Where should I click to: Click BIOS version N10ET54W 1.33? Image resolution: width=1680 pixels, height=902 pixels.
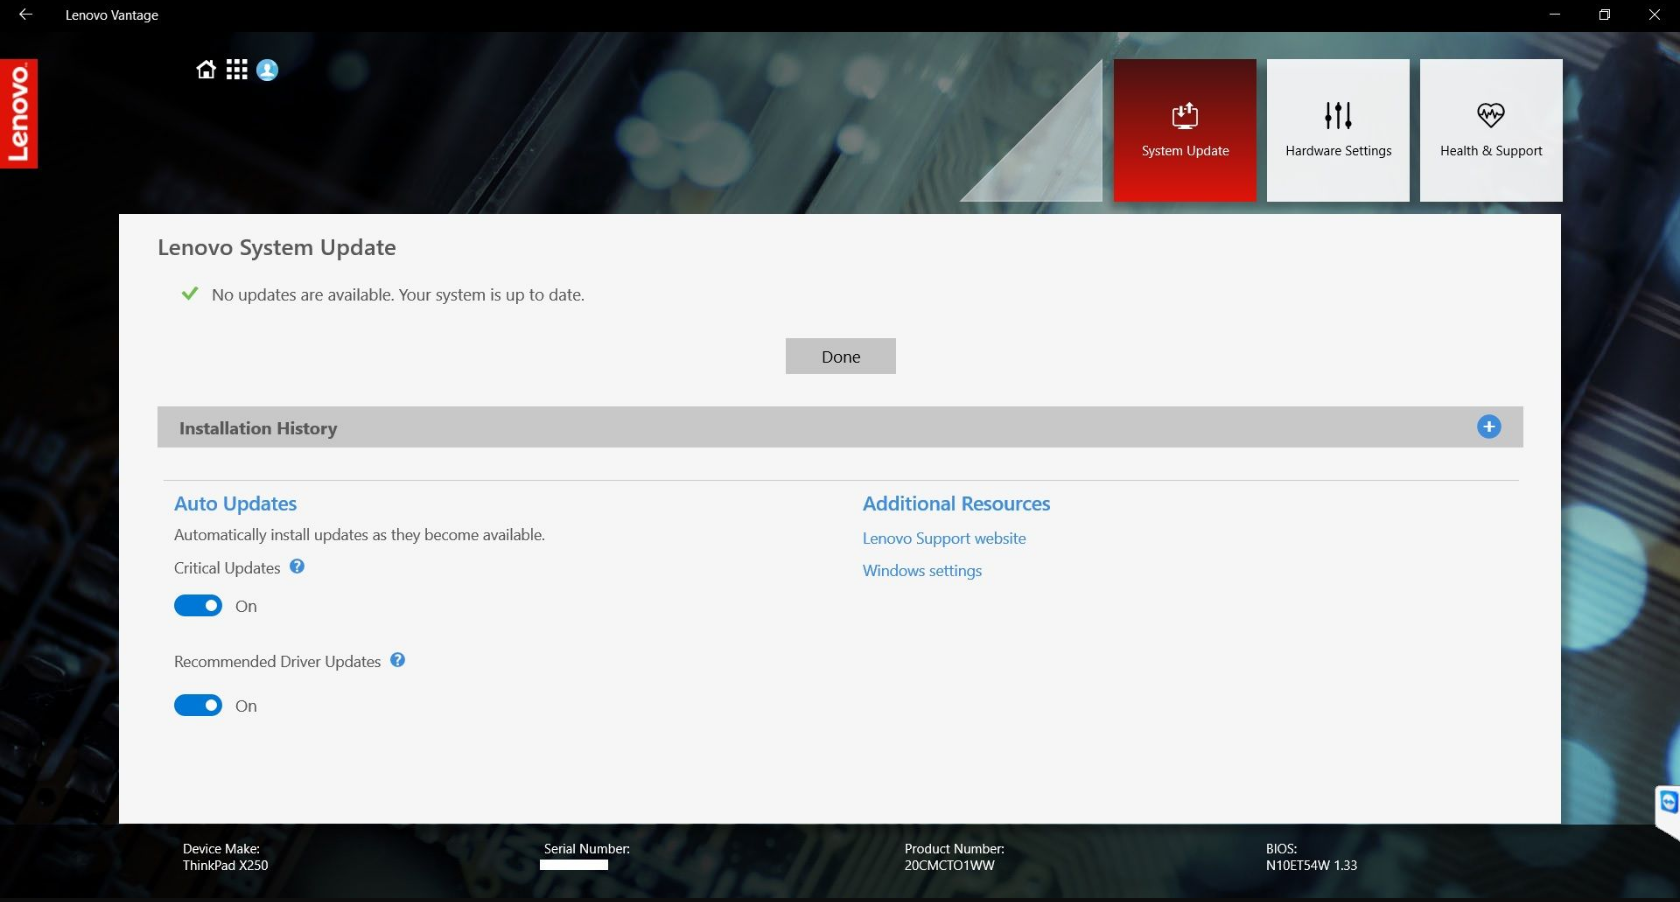pyautogui.click(x=1311, y=866)
